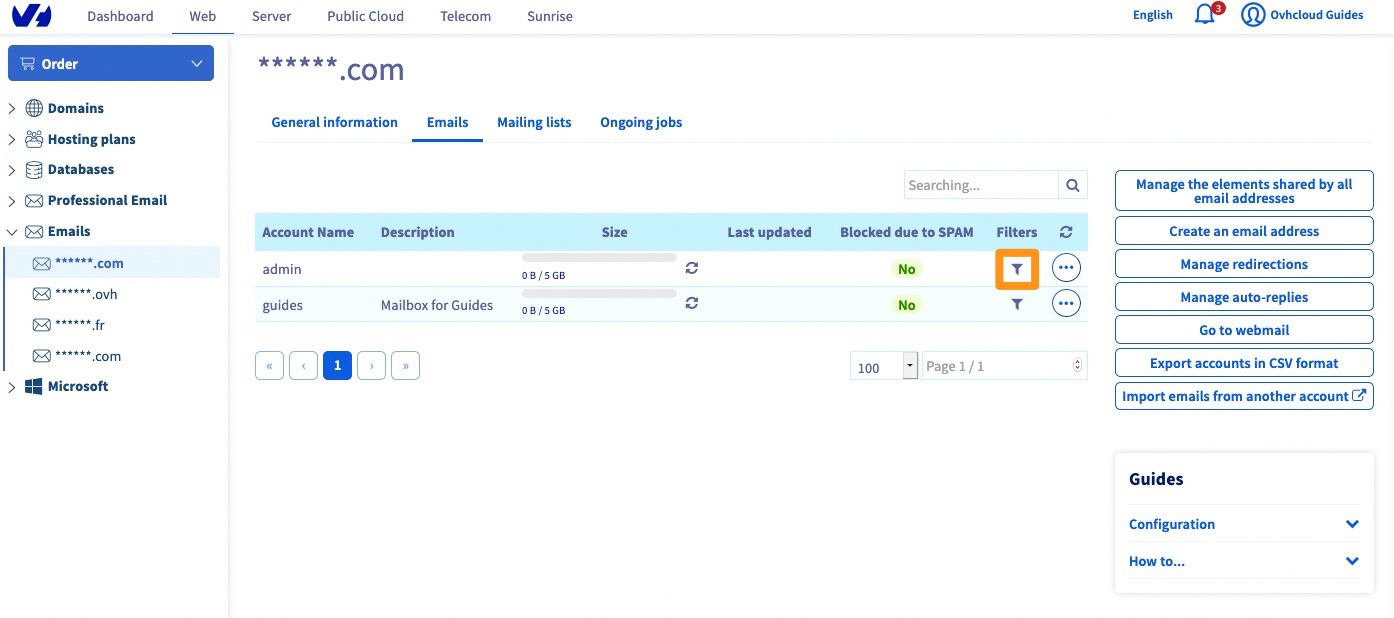The height and width of the screenshot is (618, 1394).
Task: Click the search magnifier icon
Action: (1073, 185)
